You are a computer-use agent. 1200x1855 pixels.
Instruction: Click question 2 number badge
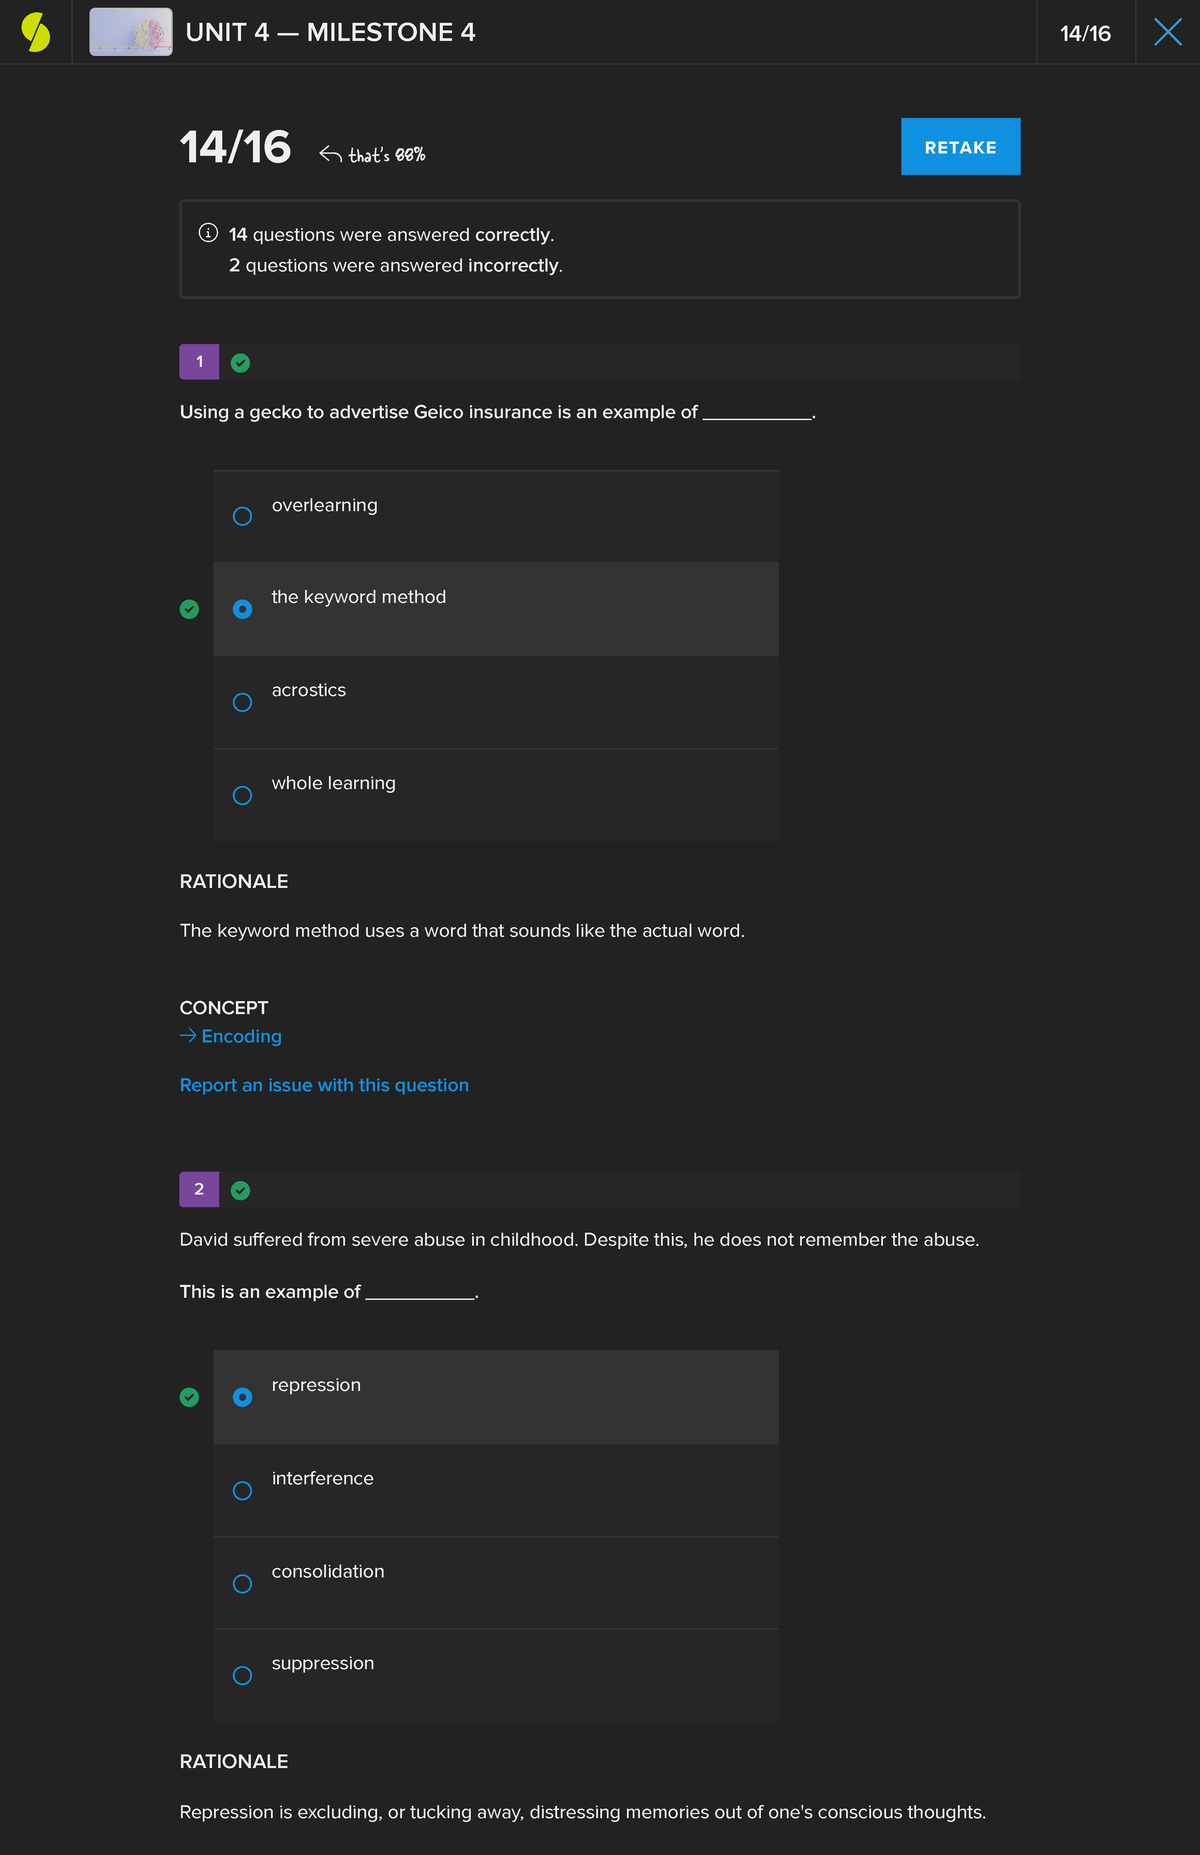click(199, 1189)
